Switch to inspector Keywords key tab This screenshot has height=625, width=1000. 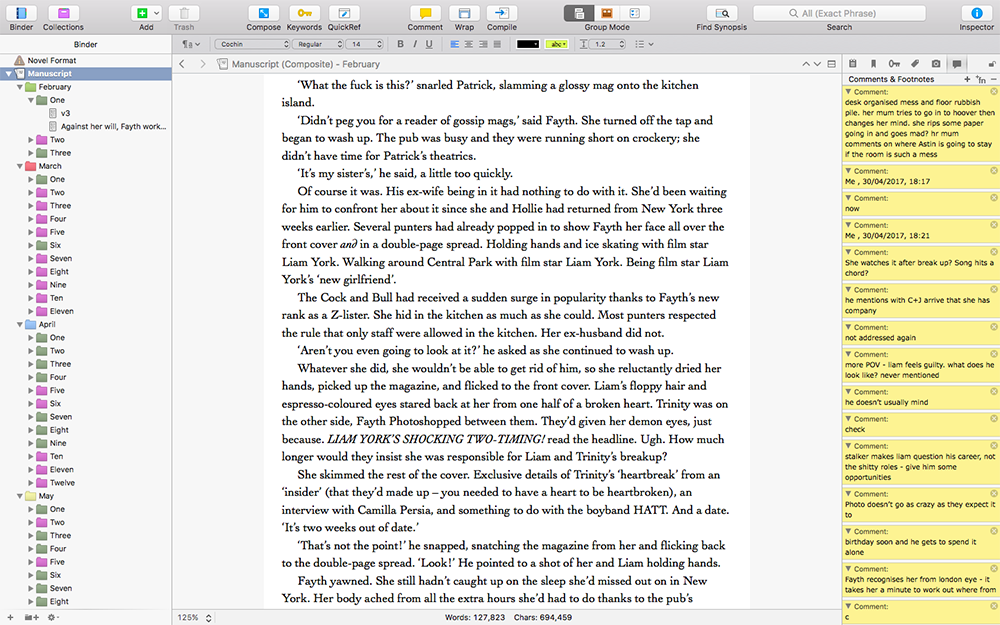point(894,64)
